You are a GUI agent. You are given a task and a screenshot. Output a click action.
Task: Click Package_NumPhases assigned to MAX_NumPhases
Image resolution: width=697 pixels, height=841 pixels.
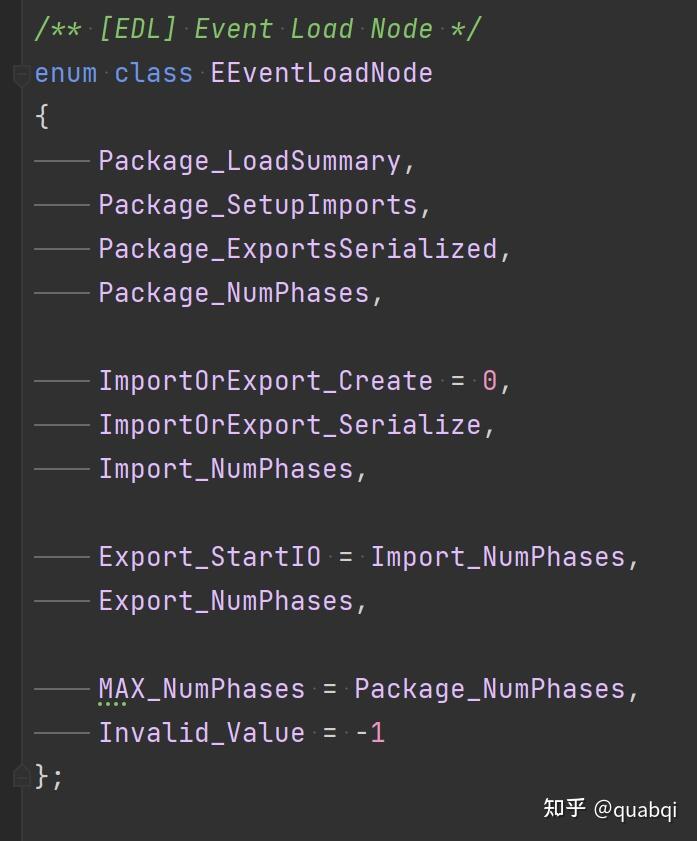click(489, 689)
